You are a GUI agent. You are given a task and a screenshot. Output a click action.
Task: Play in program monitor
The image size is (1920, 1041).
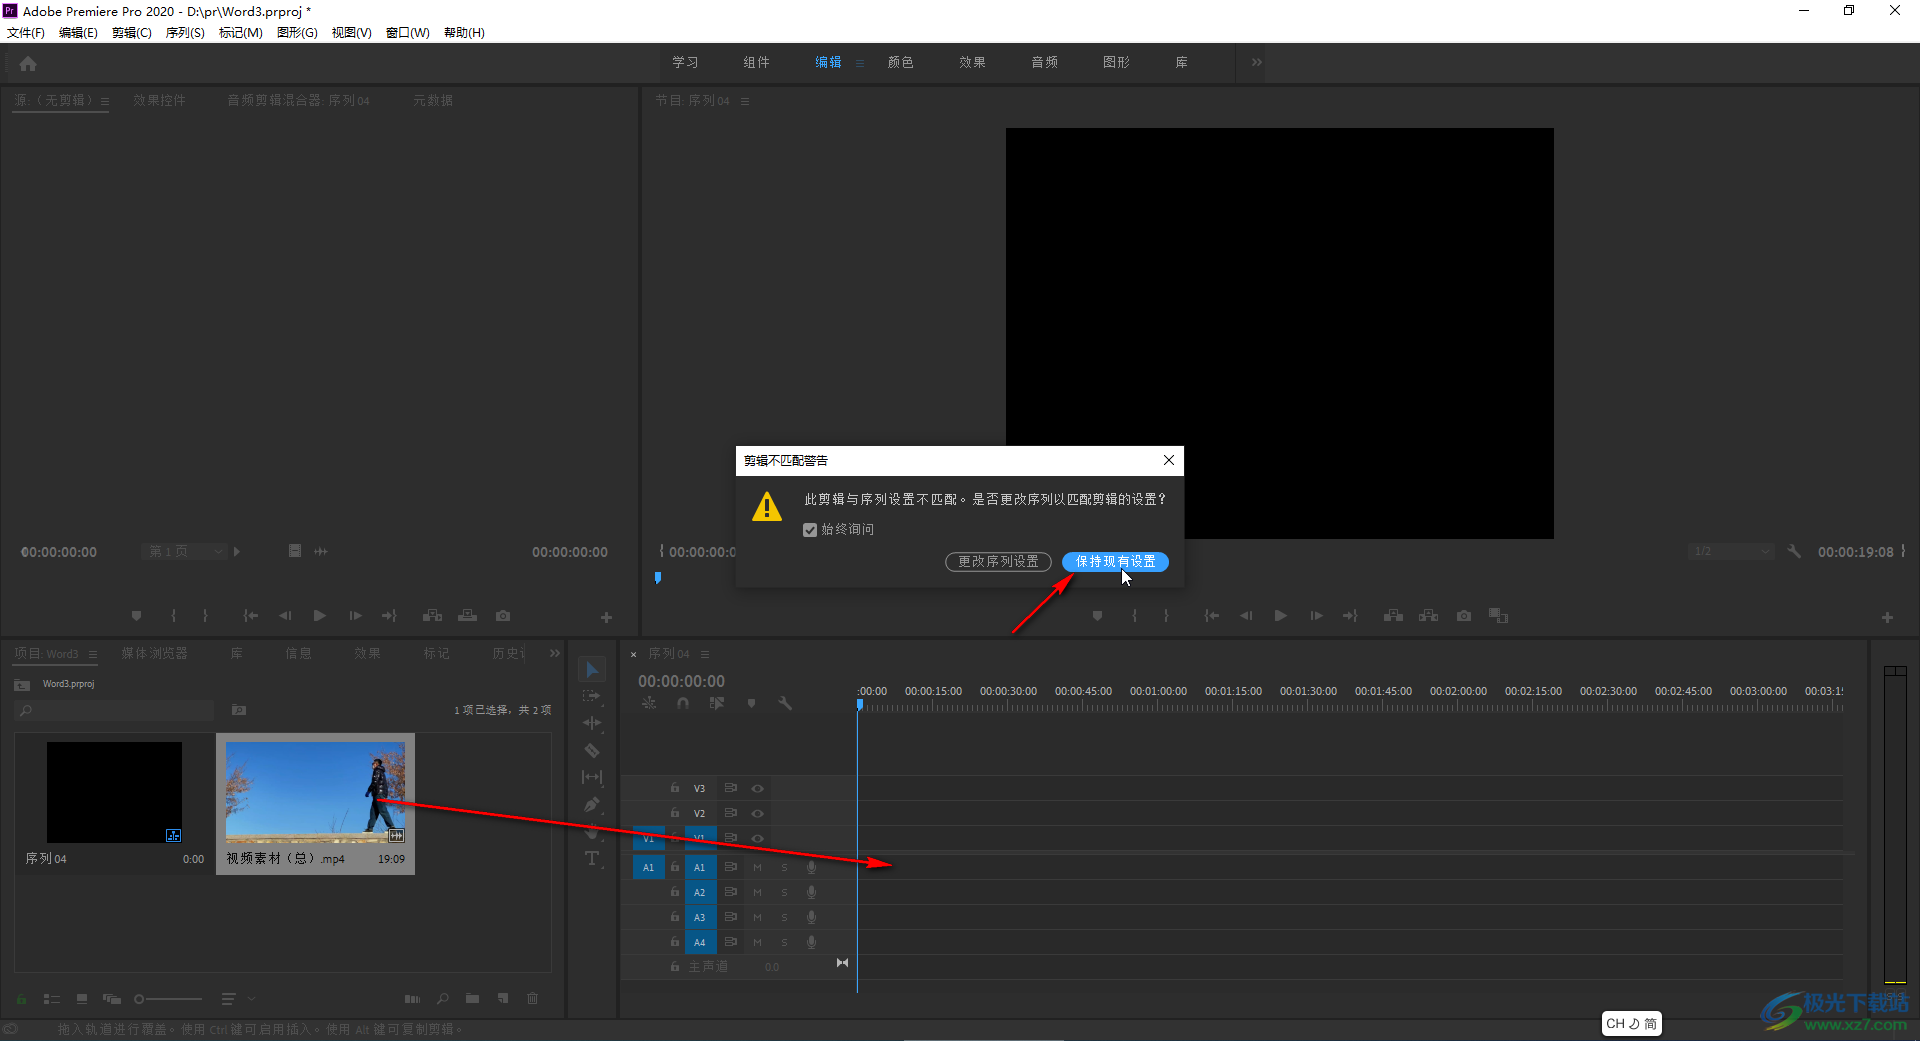point(1281,616)
